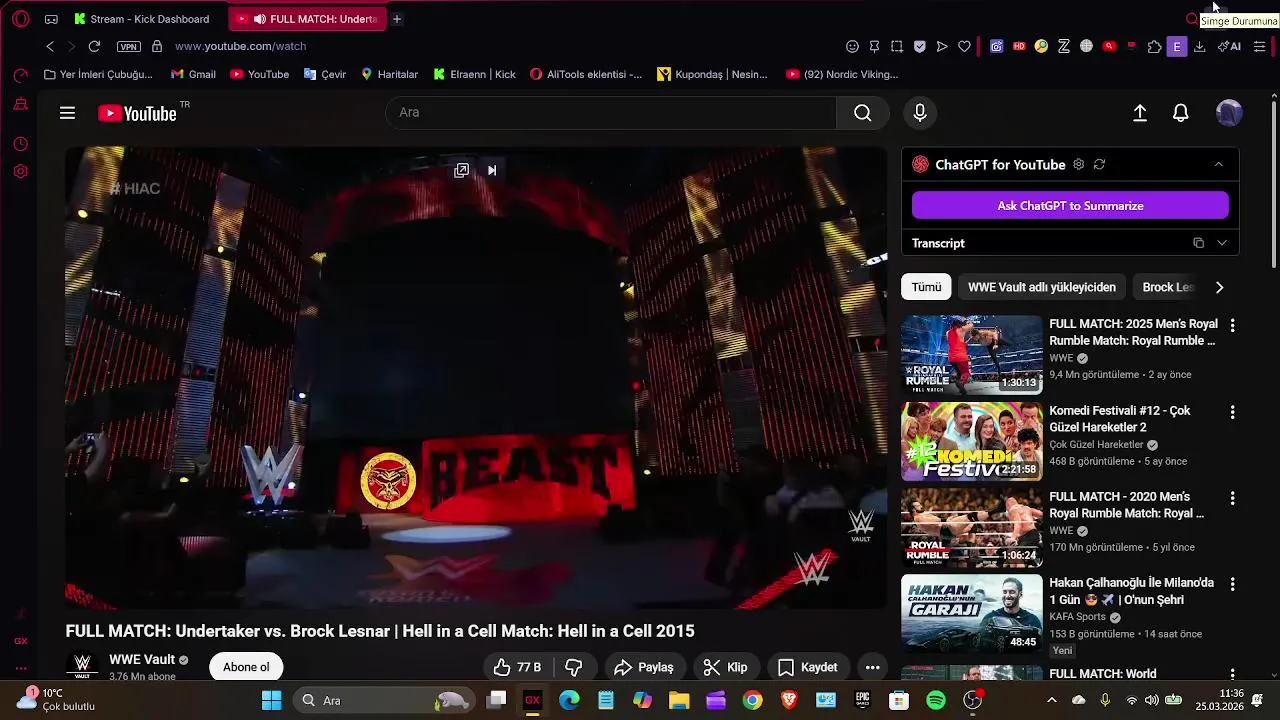
Task: Open Opera sidebar history clock icon
Action: click(x=20, y=144)
